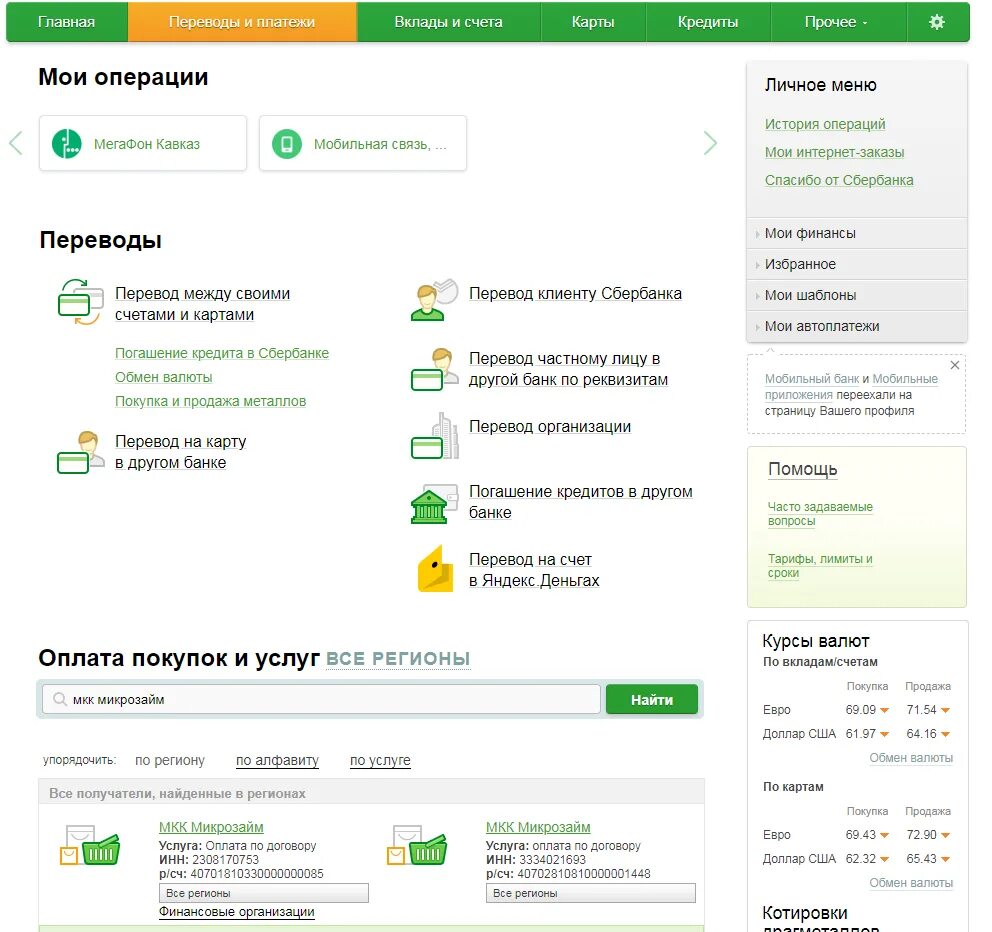Show next operations with the right arrow

click(x=710, y=143)
